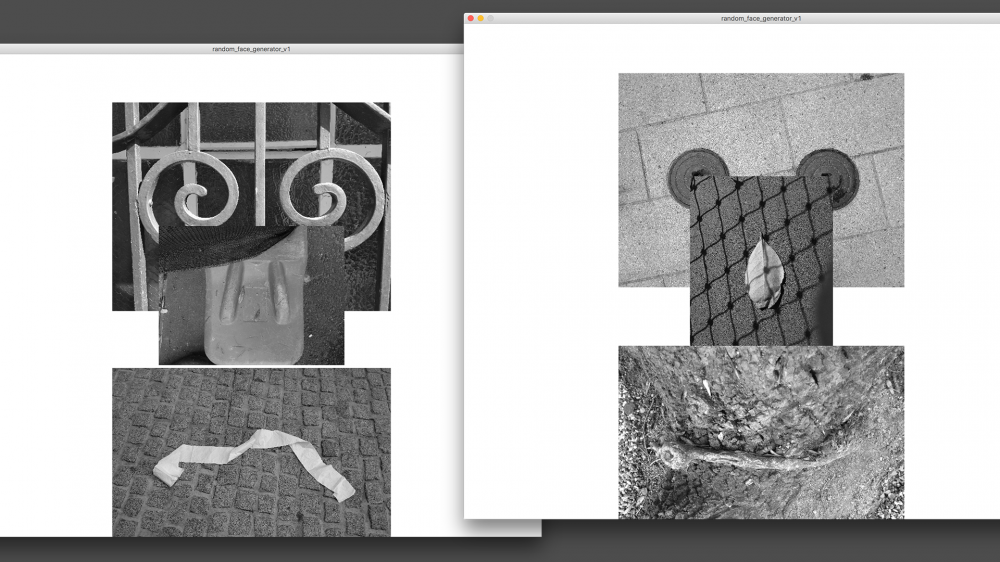The image size is (1000, 562).
Task: Minimize the right window with yellow button
Action: 481,18
